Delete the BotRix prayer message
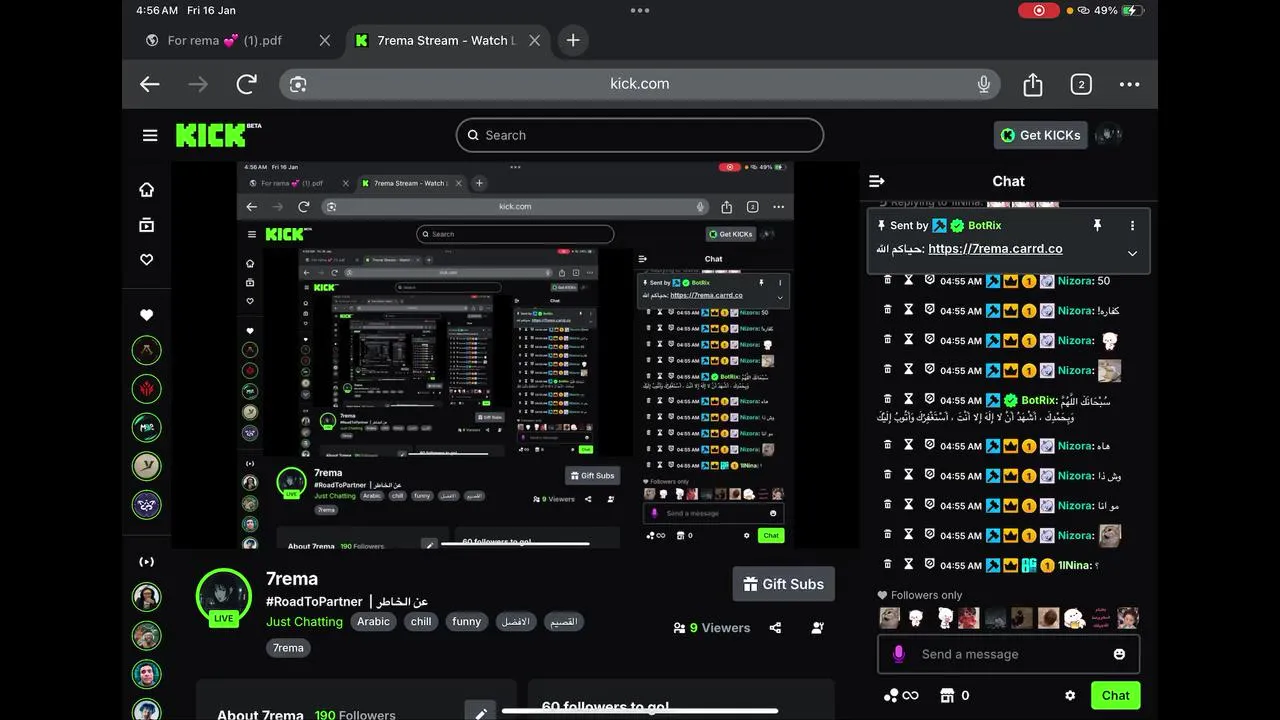The image size is (1280, 720). pos(887,401)
